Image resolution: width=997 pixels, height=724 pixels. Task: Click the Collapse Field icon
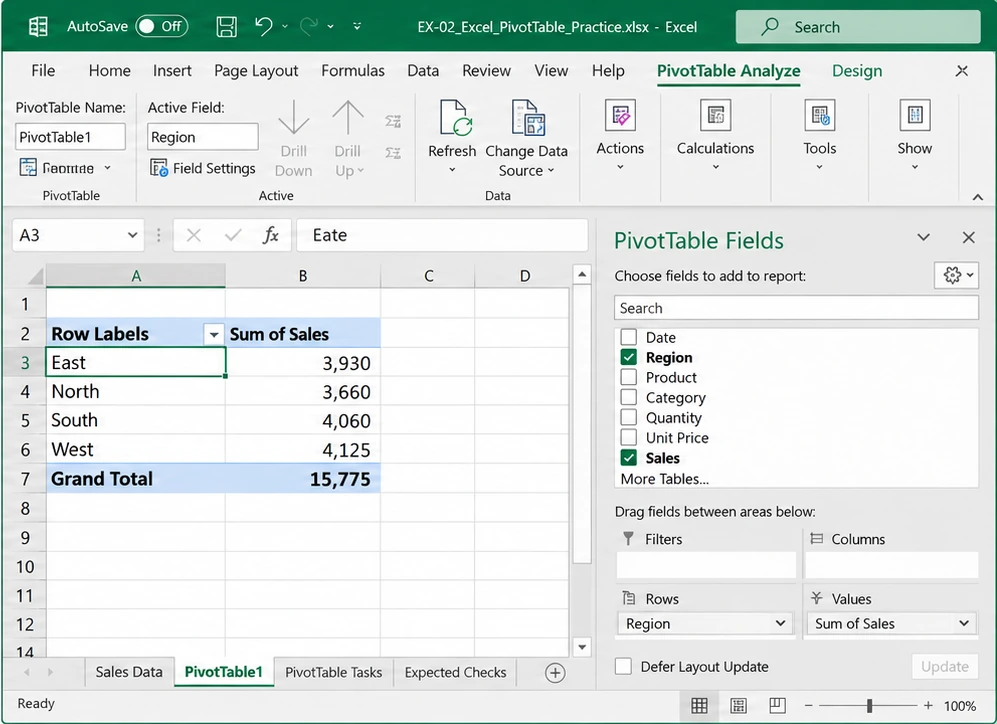pyautogui.click(x=393, y=153)
